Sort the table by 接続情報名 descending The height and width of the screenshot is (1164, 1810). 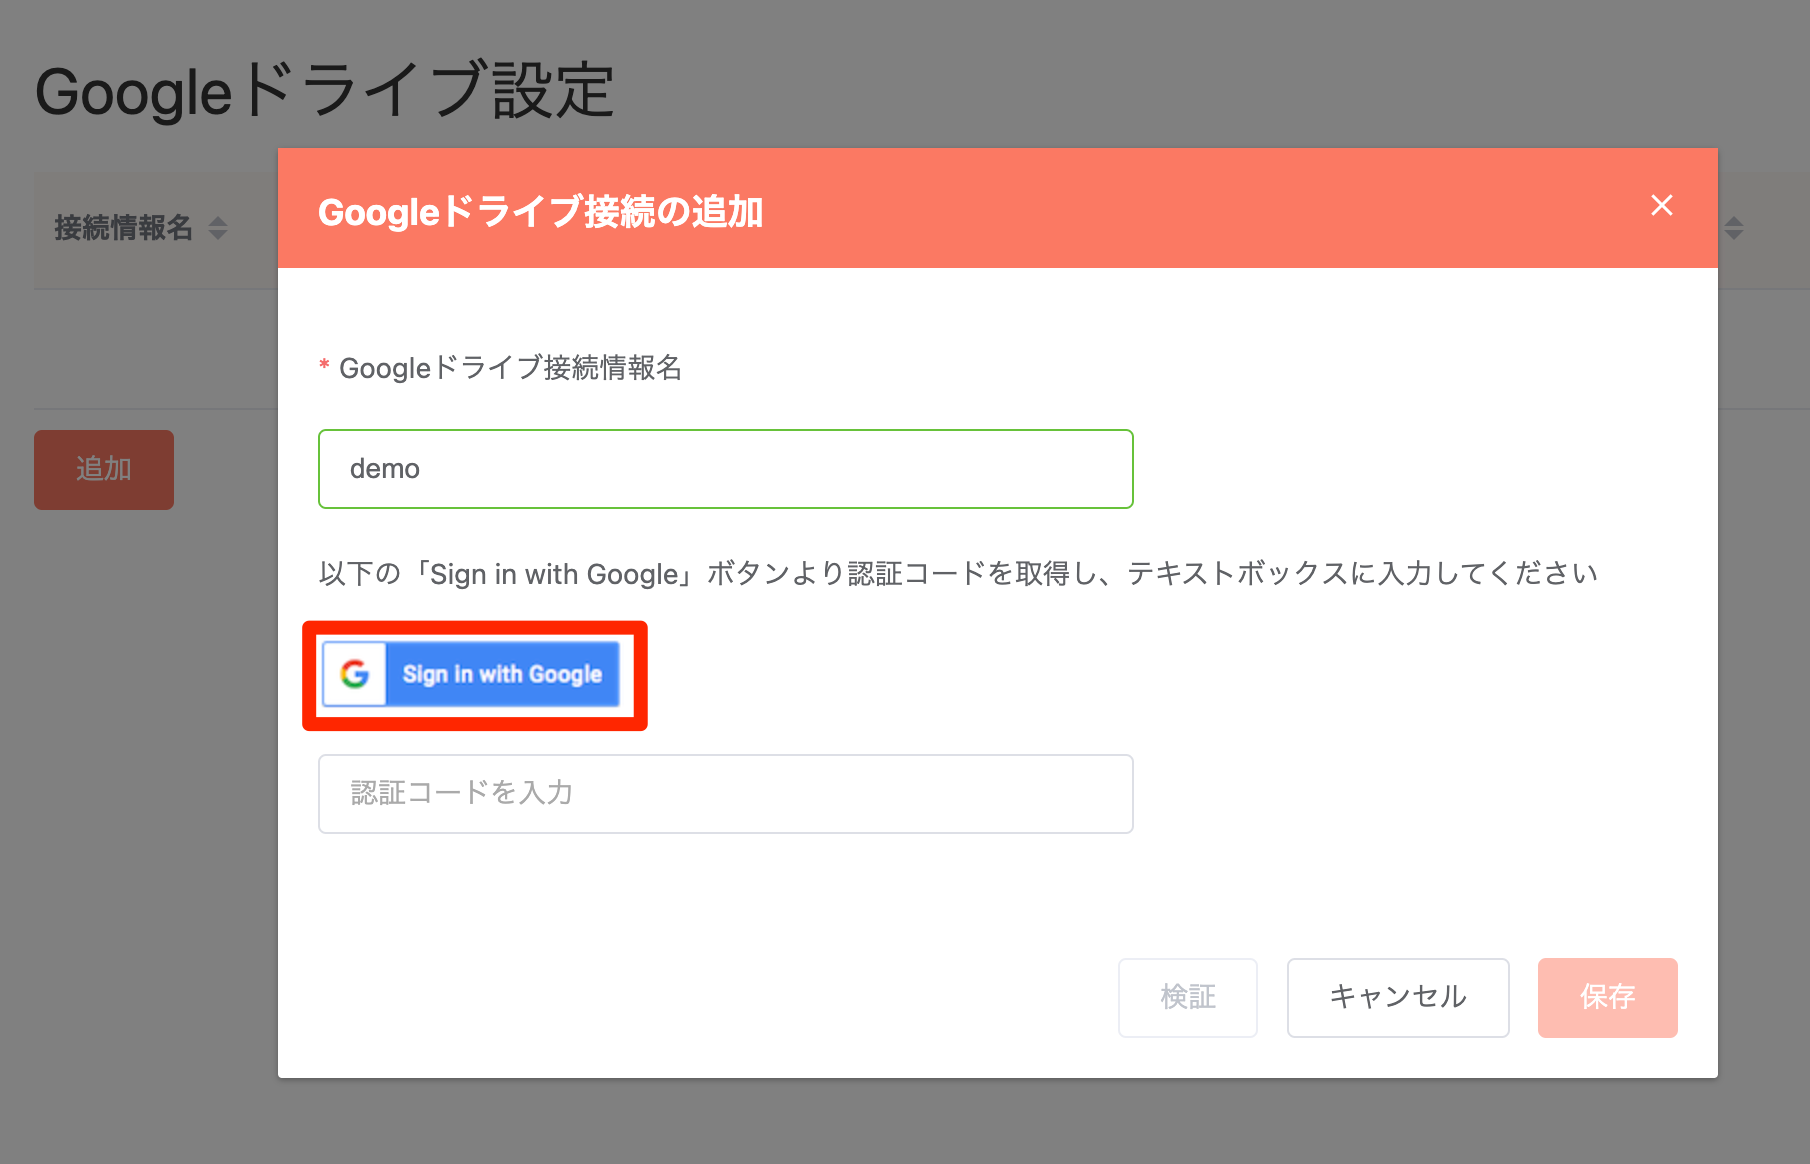[x=216, y=236]
